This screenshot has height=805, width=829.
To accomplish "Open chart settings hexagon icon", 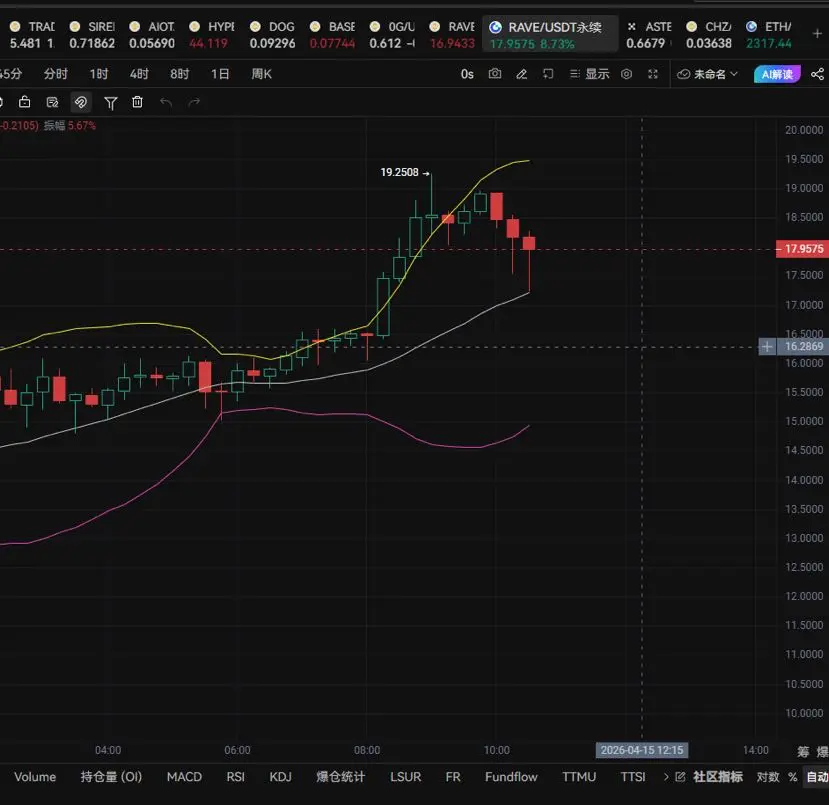I will click(627, 74).
